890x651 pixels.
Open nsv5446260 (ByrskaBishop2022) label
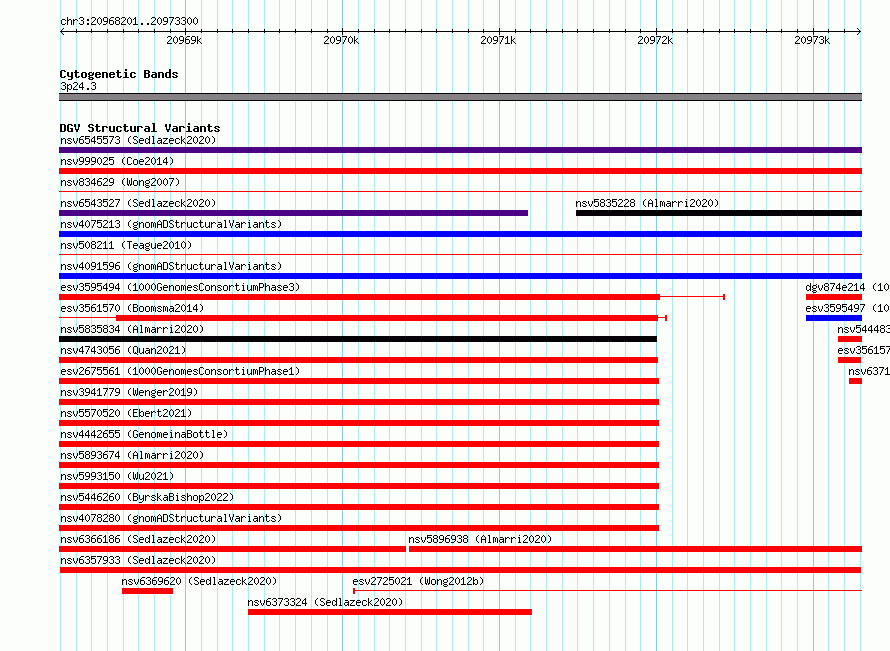tap(147, 497)
